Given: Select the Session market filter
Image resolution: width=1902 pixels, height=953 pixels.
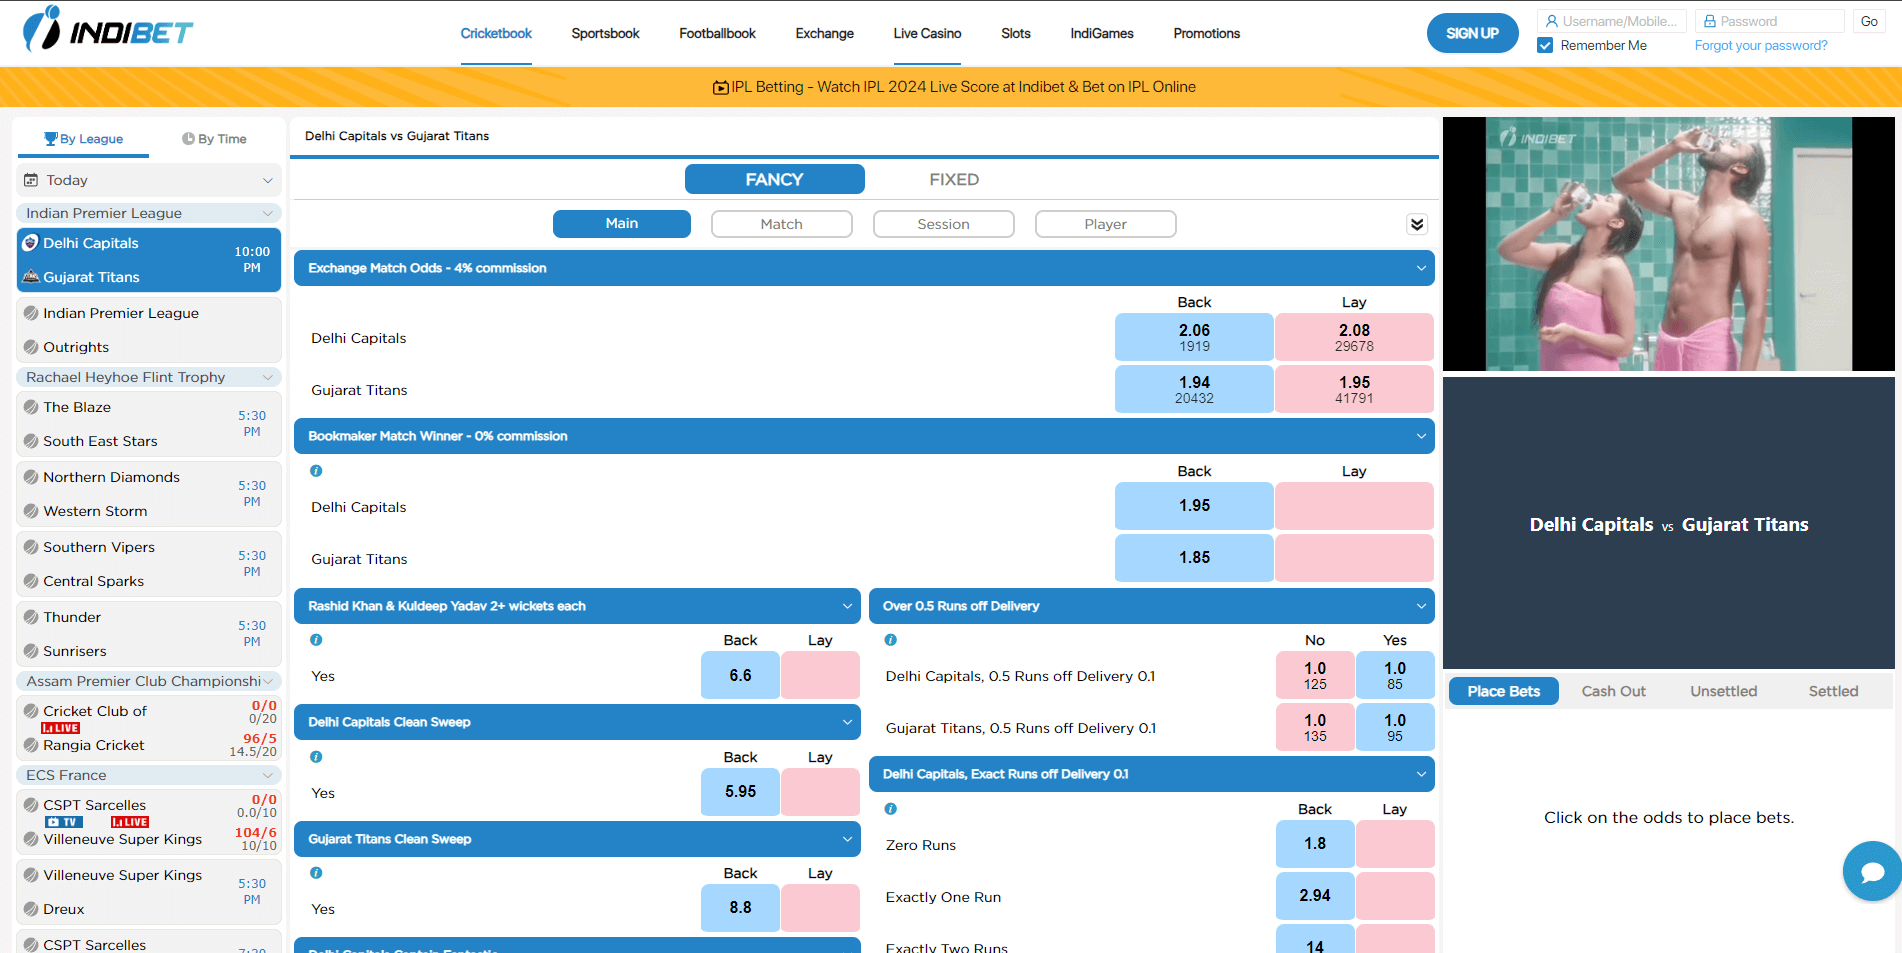Looking at the screenshot, I should click(x=943, y=223).
